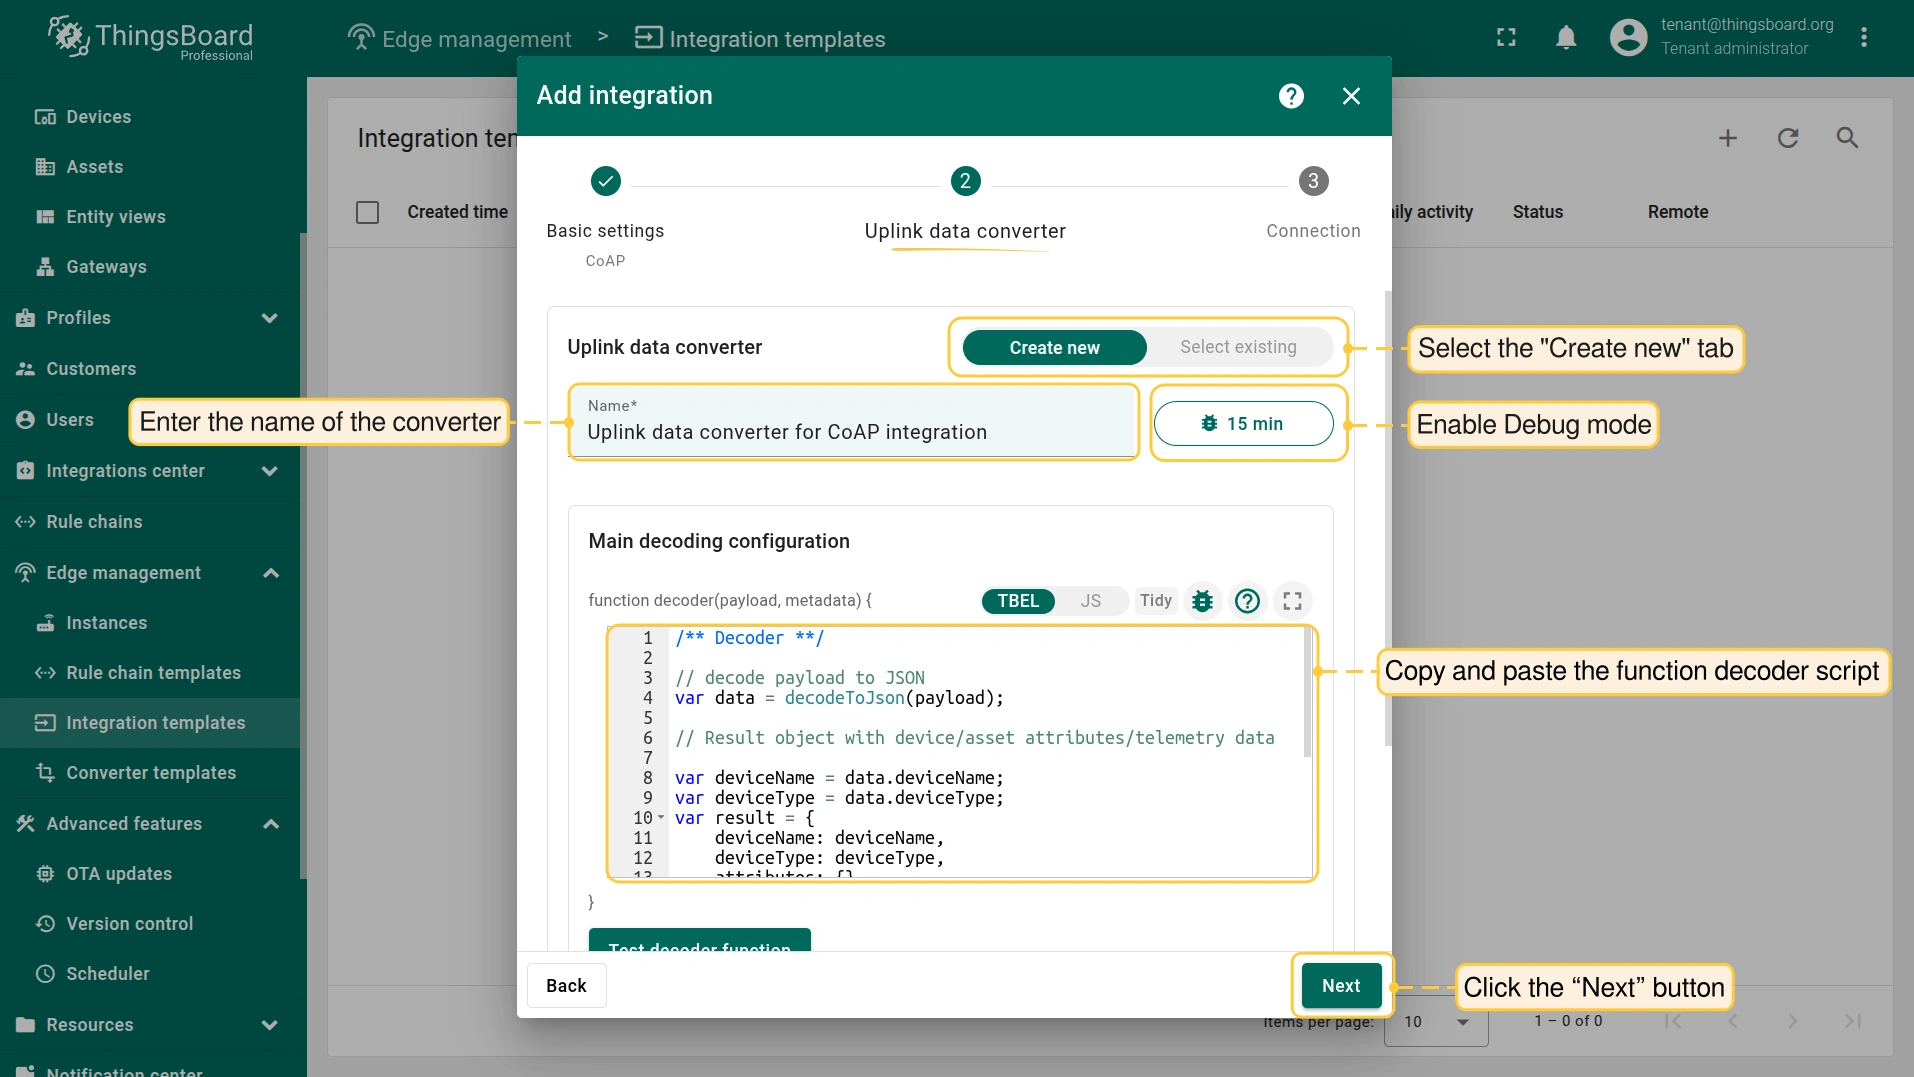Toggle fullscreen mode in top bar
Screen dimensions: 1914x1077
coord(1506,38)
